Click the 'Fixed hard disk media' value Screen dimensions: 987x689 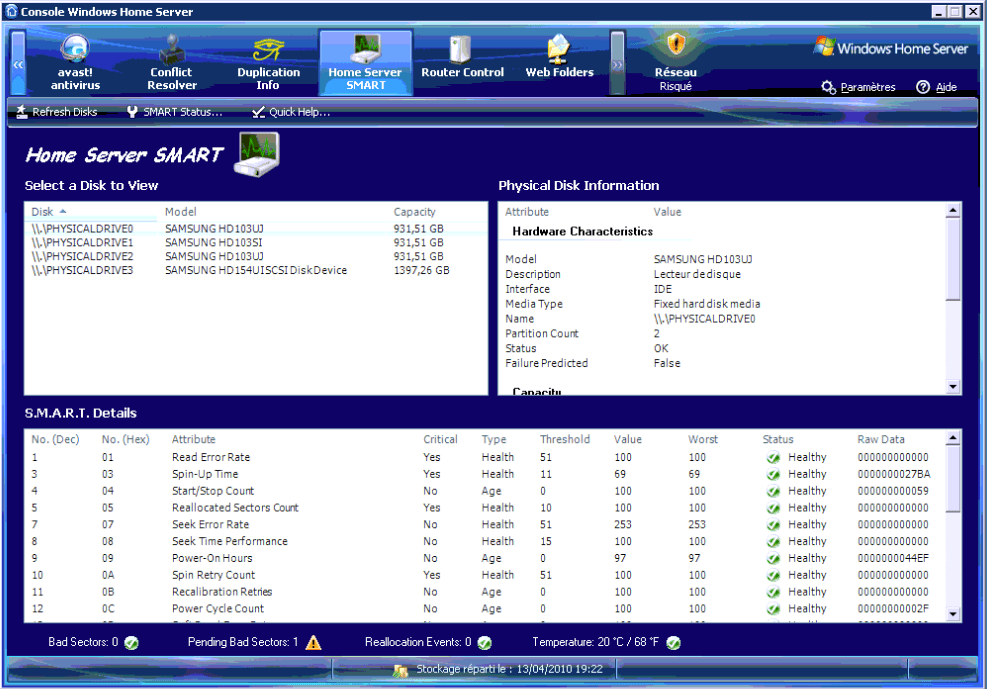[x=707, y=304]
